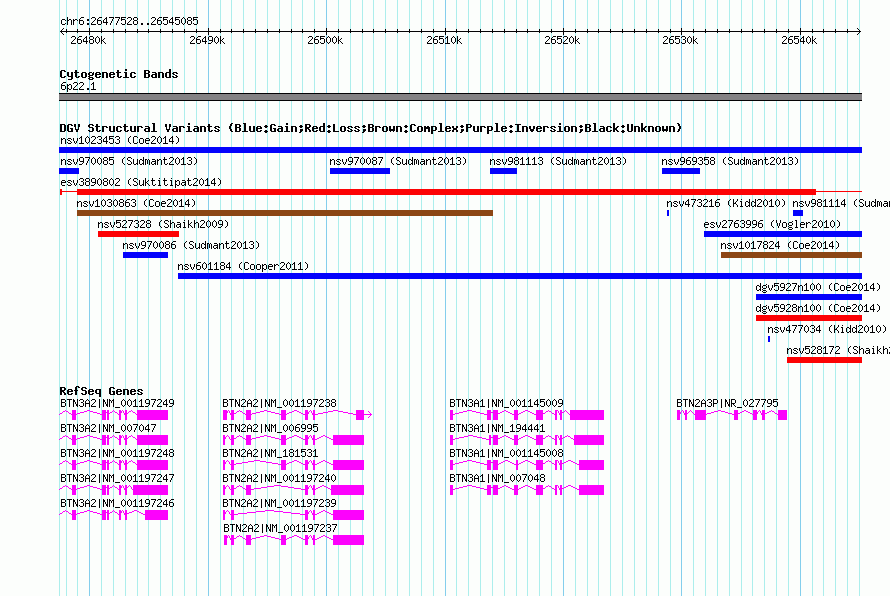Click the brown complex bar below nsv1030863
Viewport: 890px width, 596px height.
[x=285, y=213]
